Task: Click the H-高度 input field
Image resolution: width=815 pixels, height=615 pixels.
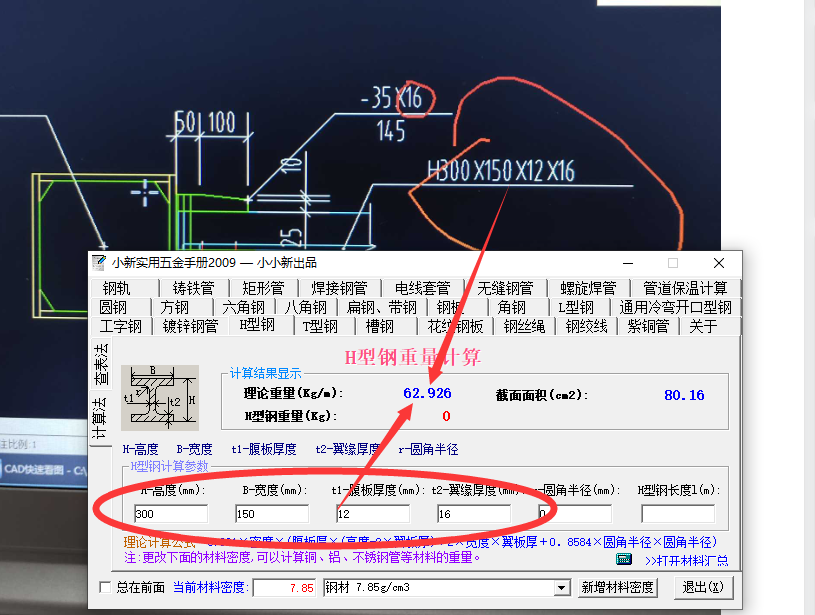Action: coord(170,514)
